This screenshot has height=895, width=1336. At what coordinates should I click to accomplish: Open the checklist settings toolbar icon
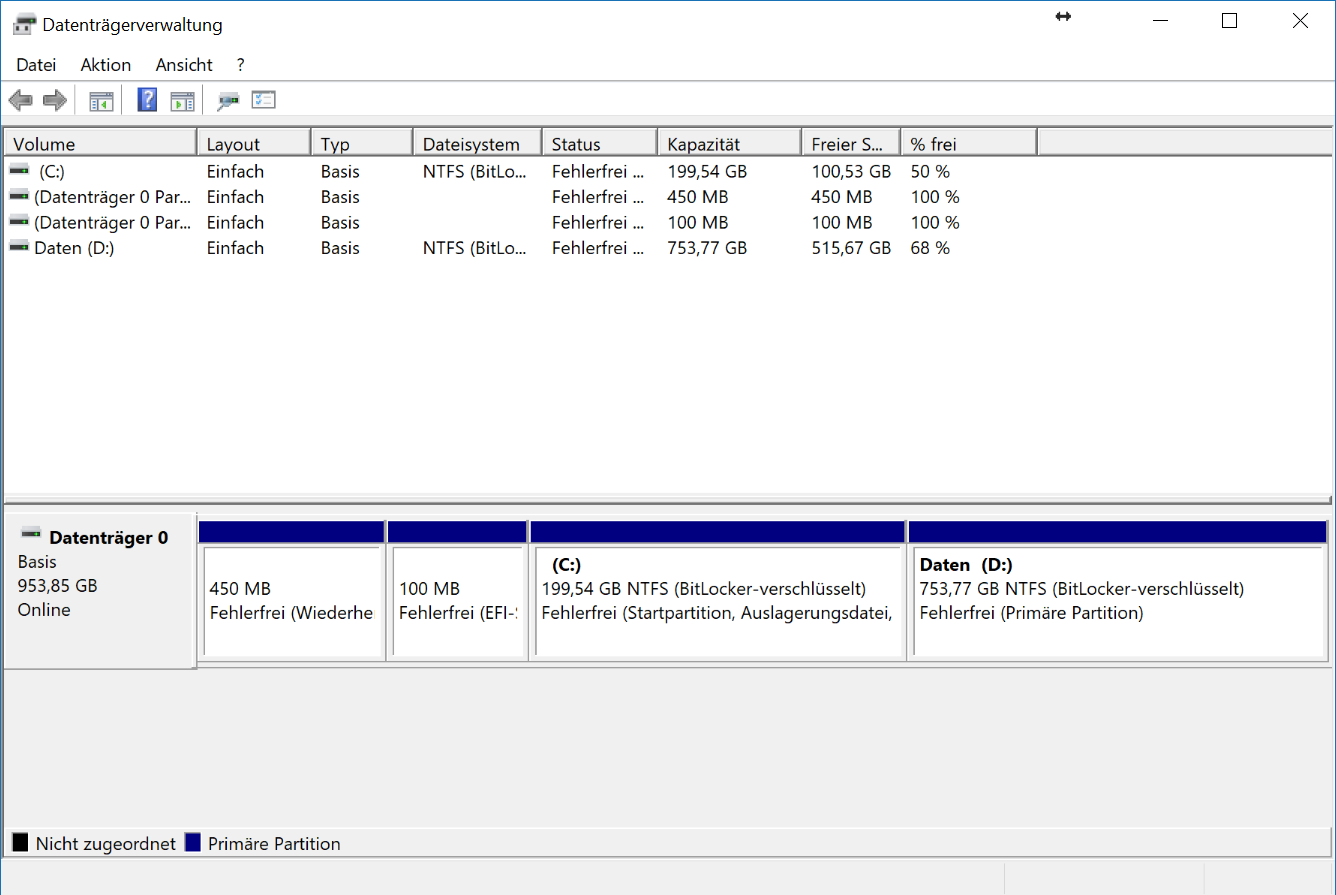(263, 99)
